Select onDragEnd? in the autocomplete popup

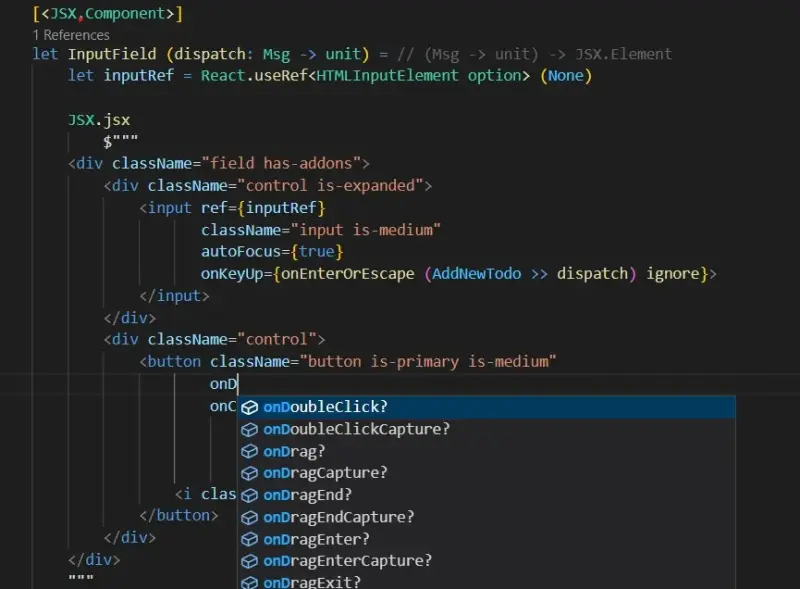coord(310,495)
